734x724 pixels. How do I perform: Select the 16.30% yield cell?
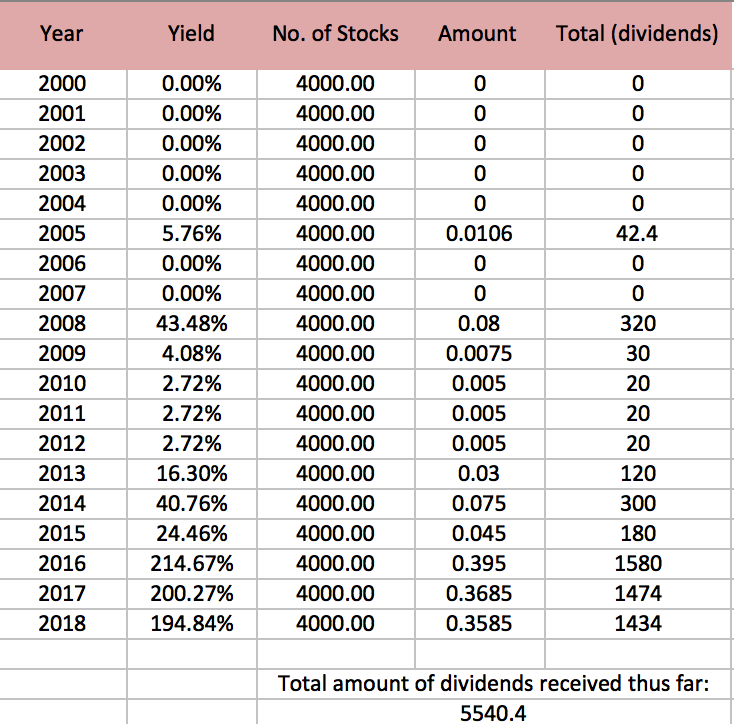click(x=192, y=474)
